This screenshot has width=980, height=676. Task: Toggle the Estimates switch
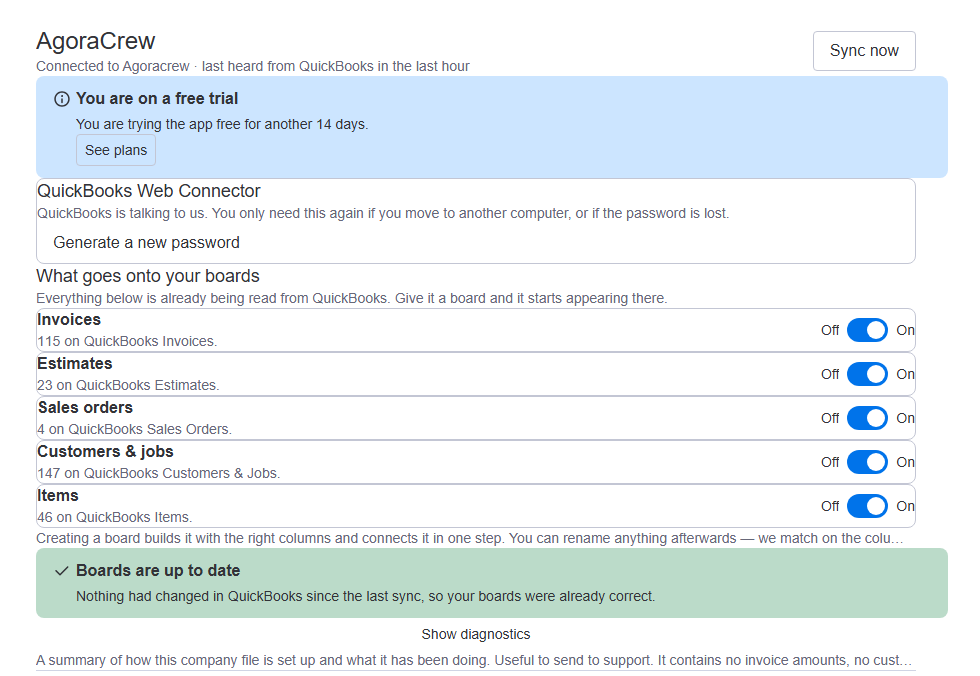pyautogui.click(x=867, y=374)
